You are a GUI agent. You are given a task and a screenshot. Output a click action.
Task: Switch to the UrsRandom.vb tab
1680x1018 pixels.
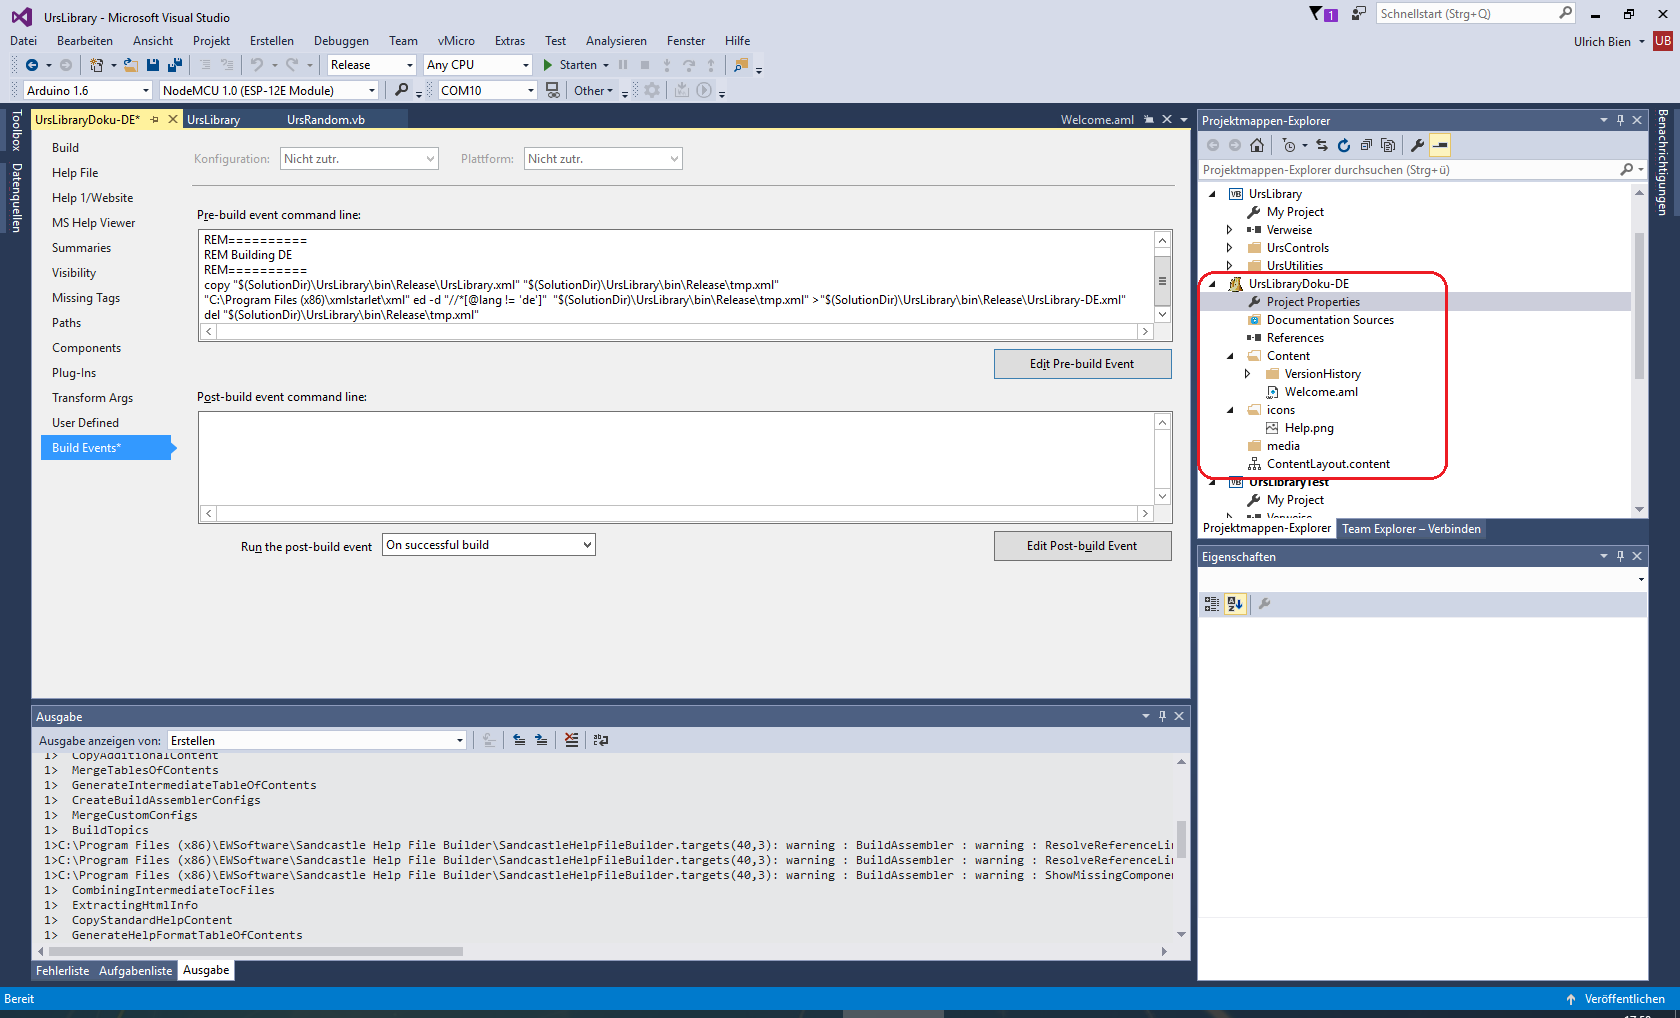(326, 119)
